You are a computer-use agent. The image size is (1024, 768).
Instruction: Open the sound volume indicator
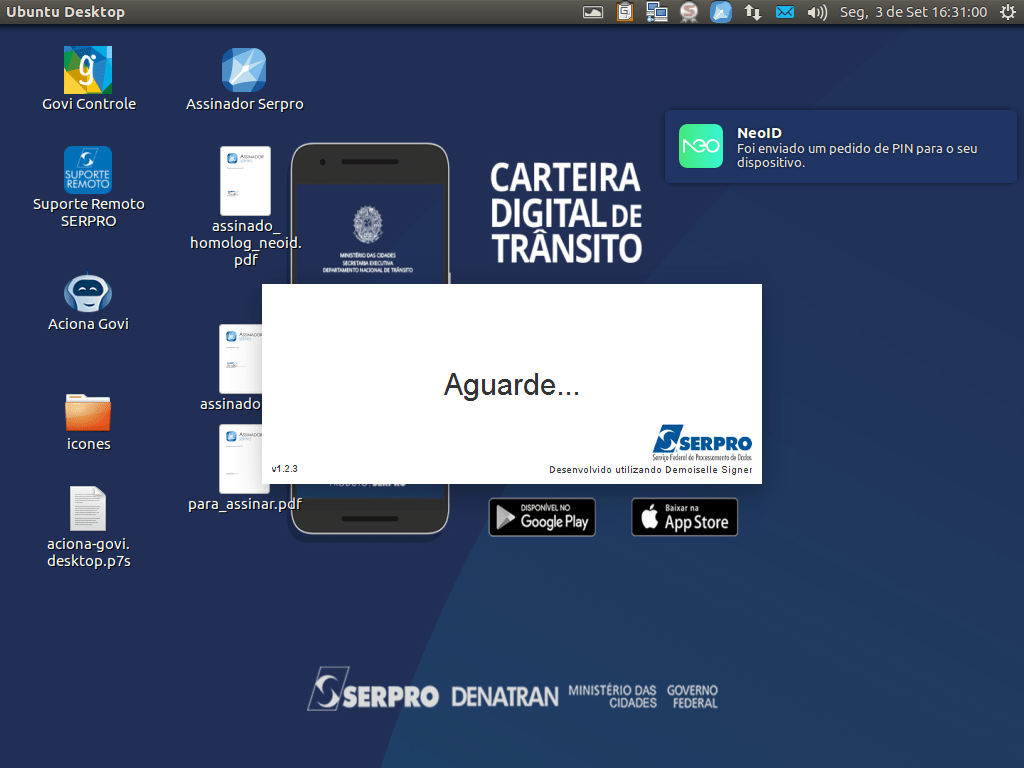[817, 12]
